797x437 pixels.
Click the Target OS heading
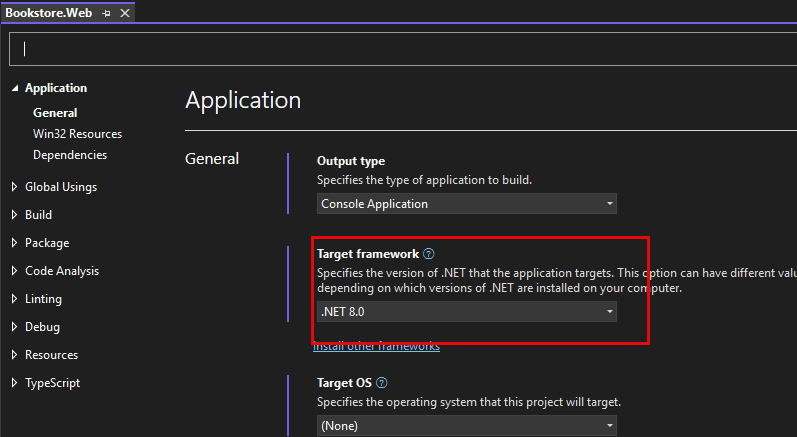(x=344, y=383)
